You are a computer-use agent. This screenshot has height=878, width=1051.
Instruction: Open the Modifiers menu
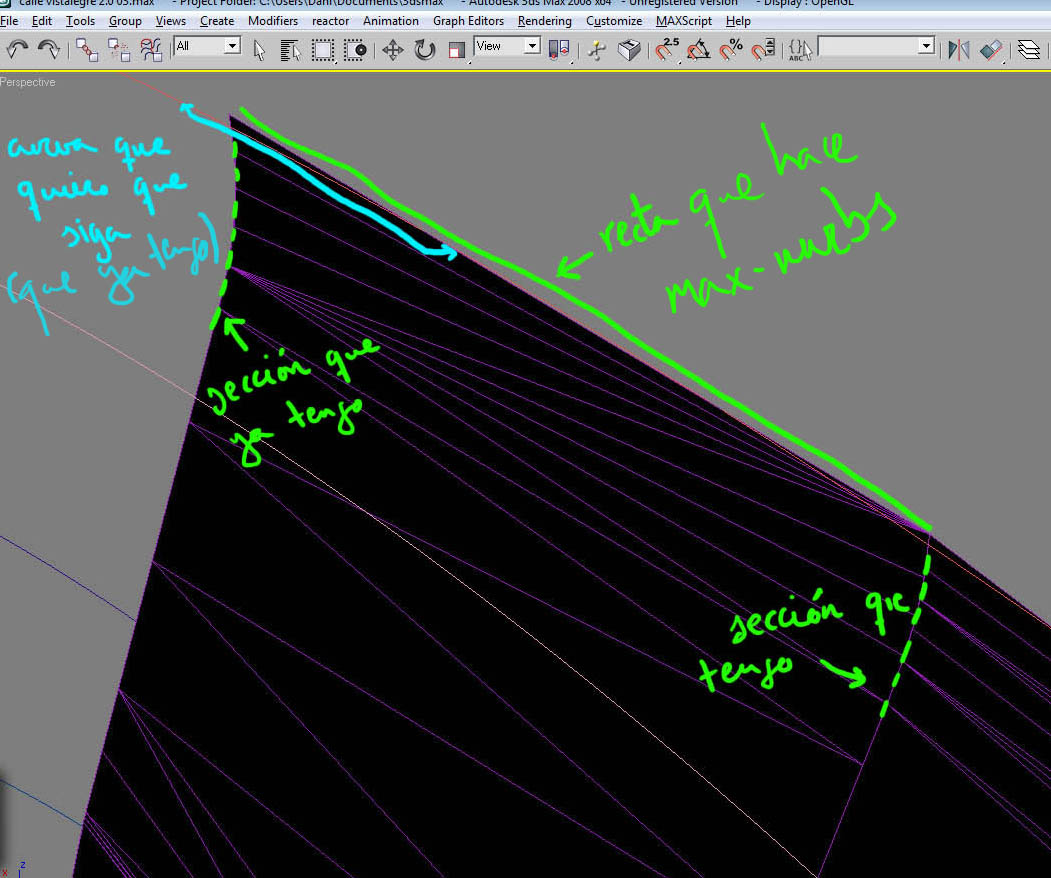pos(273,21)
